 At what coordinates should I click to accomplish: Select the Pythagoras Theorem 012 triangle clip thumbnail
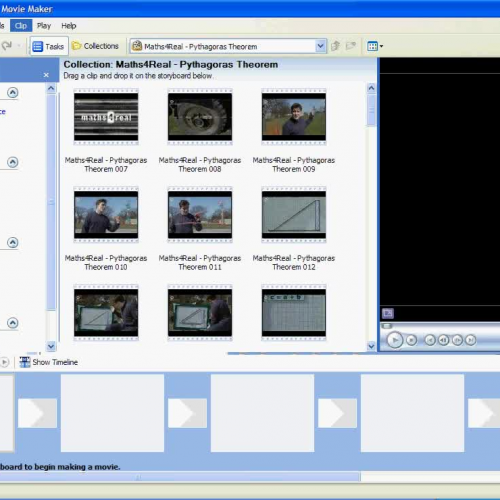click(294, 215)
